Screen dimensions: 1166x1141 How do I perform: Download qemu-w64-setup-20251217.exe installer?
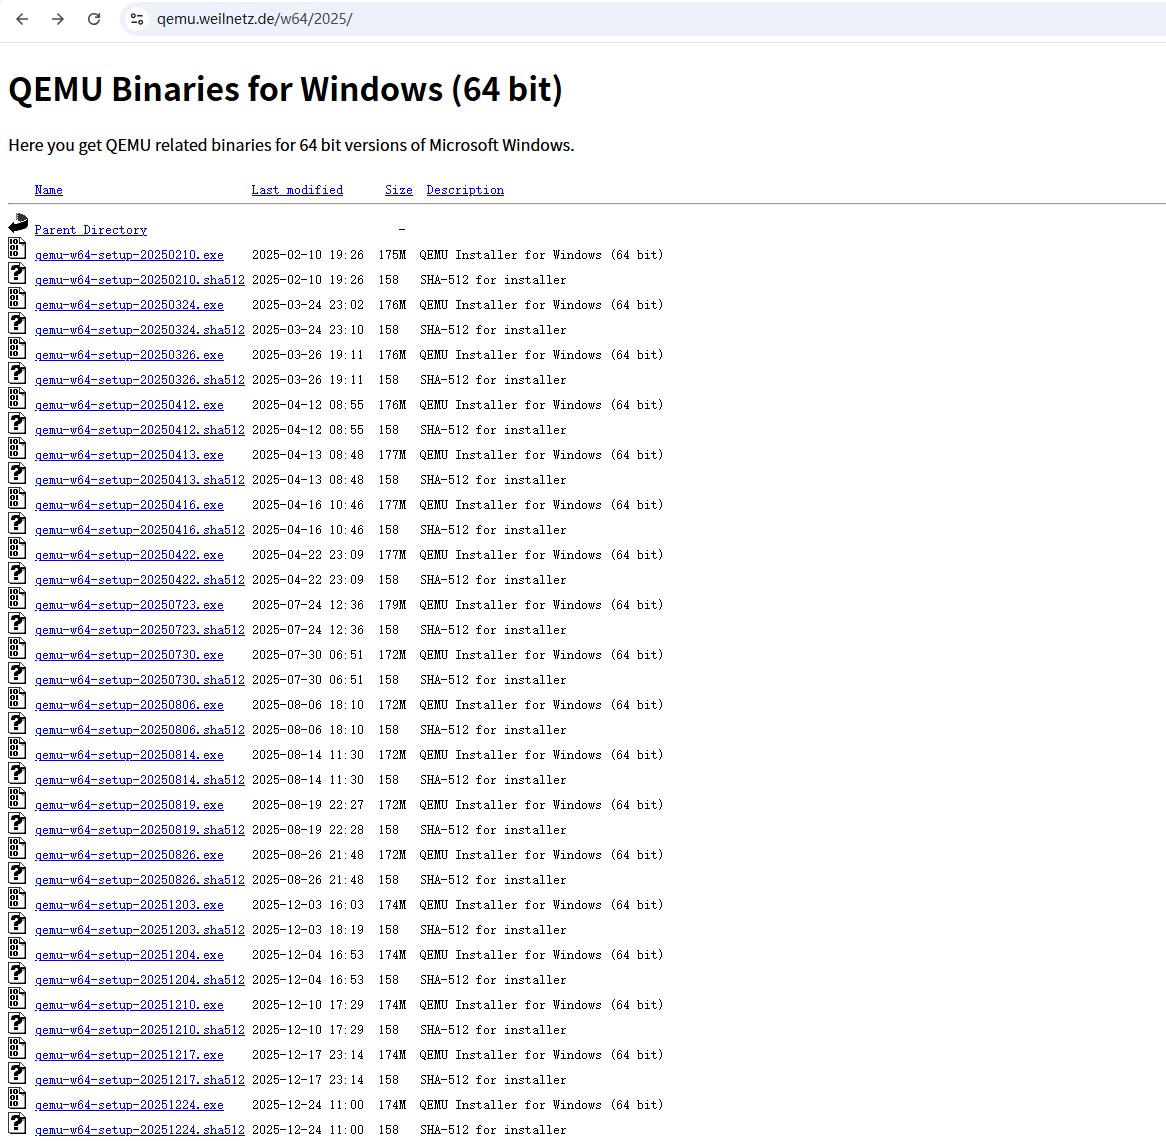[x=129, y=1055]
